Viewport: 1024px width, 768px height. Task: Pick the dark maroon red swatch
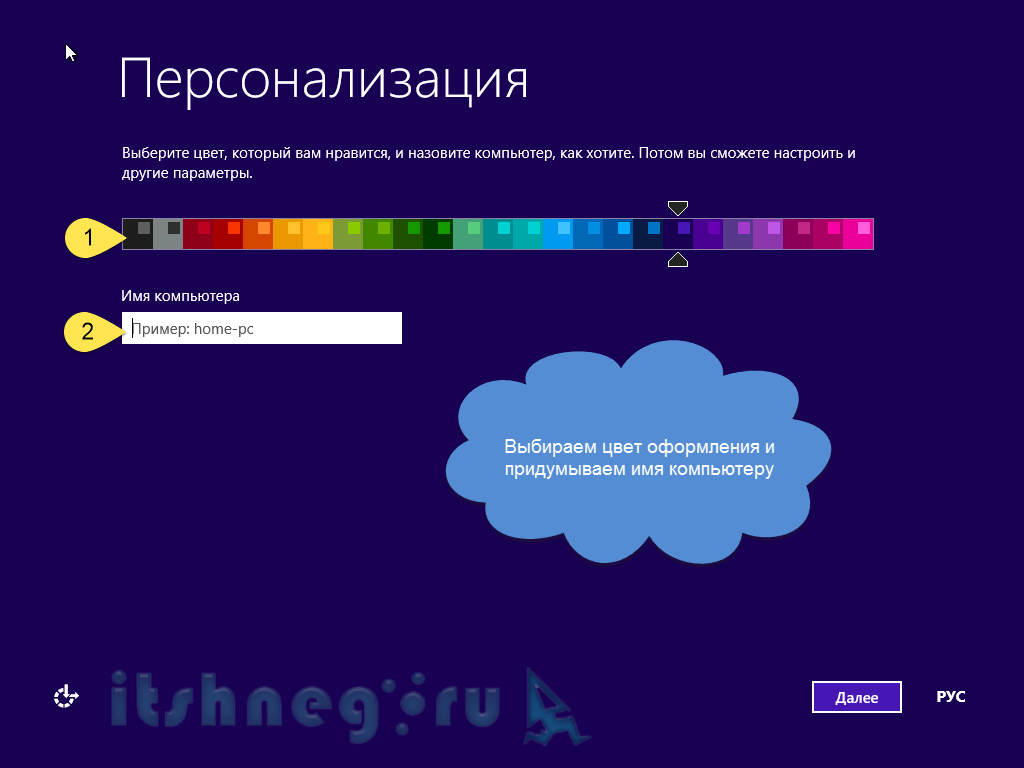198,234
